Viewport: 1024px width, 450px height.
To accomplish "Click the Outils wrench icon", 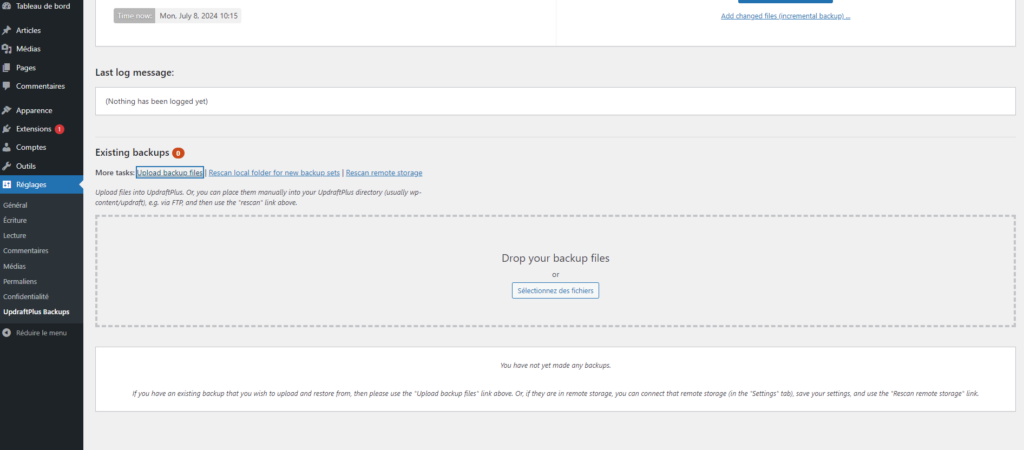I will [x=7, y=166].
